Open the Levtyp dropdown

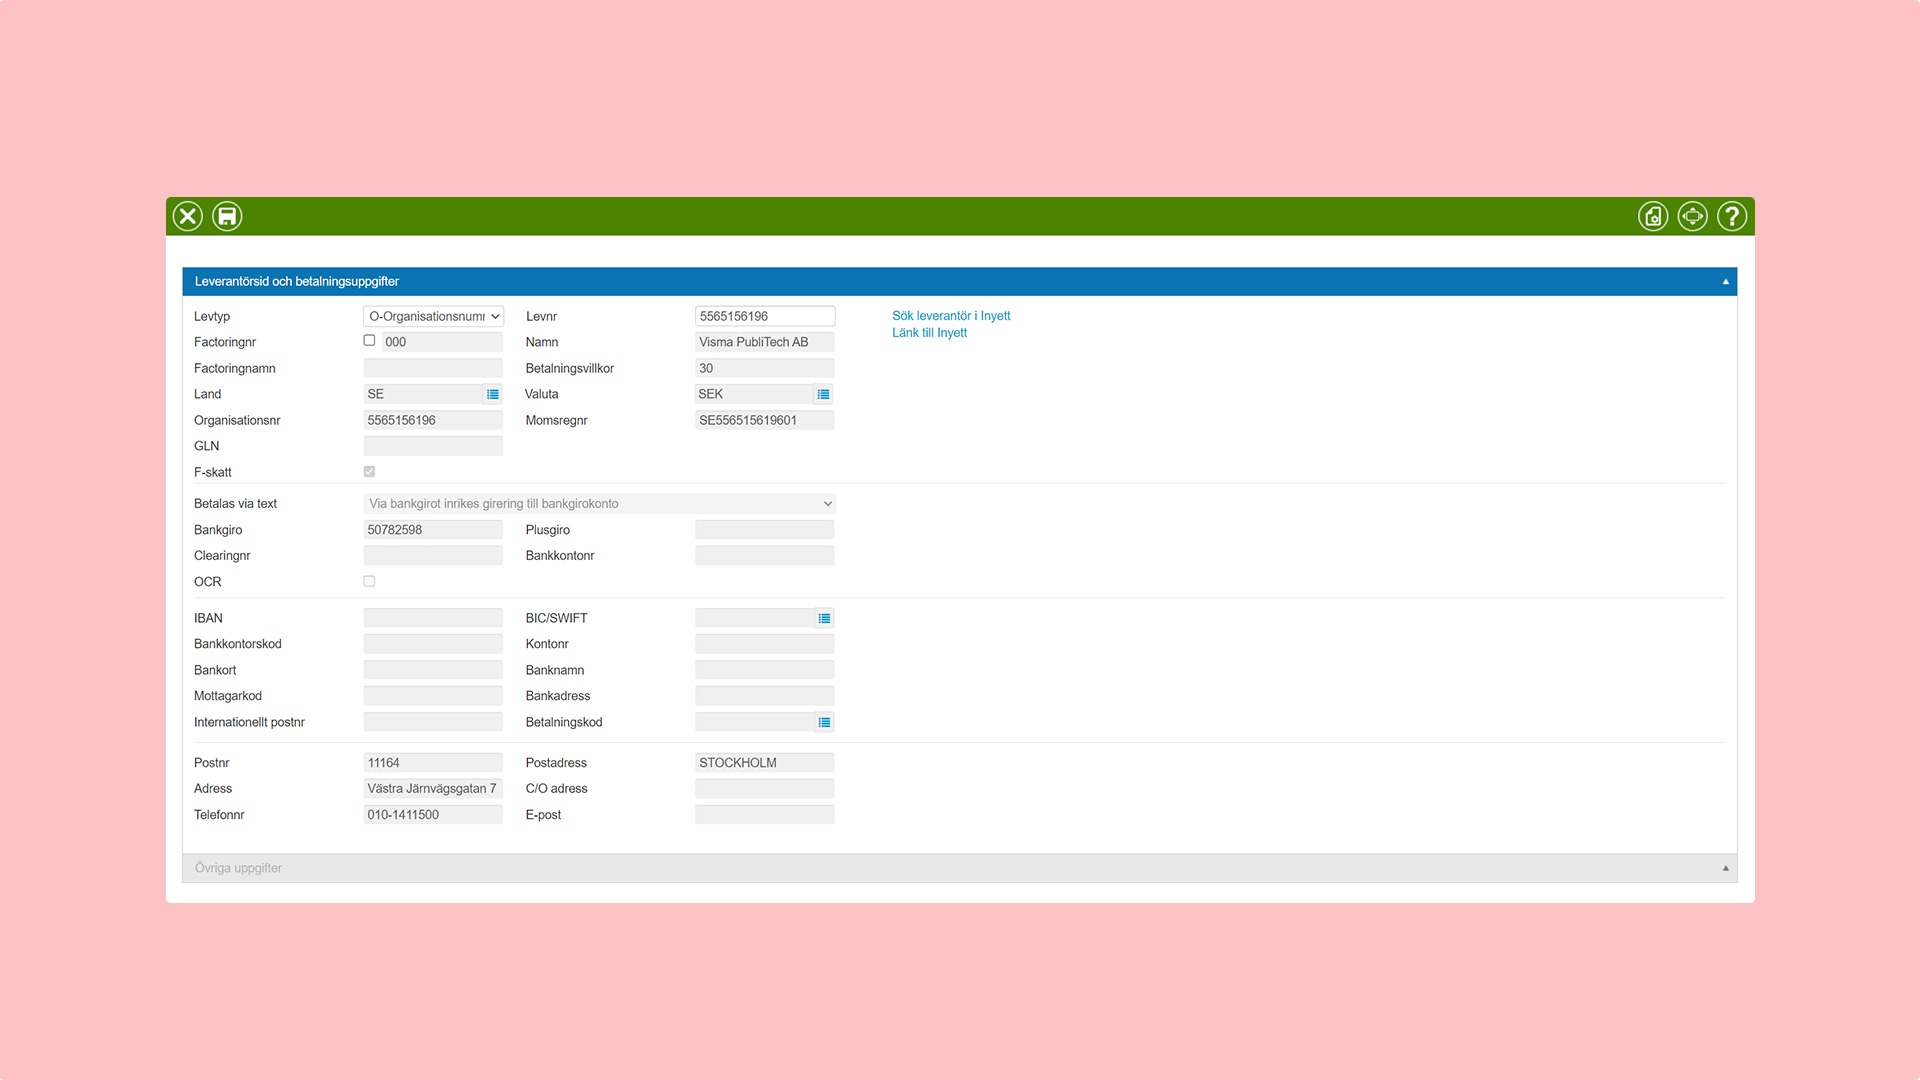433,316
